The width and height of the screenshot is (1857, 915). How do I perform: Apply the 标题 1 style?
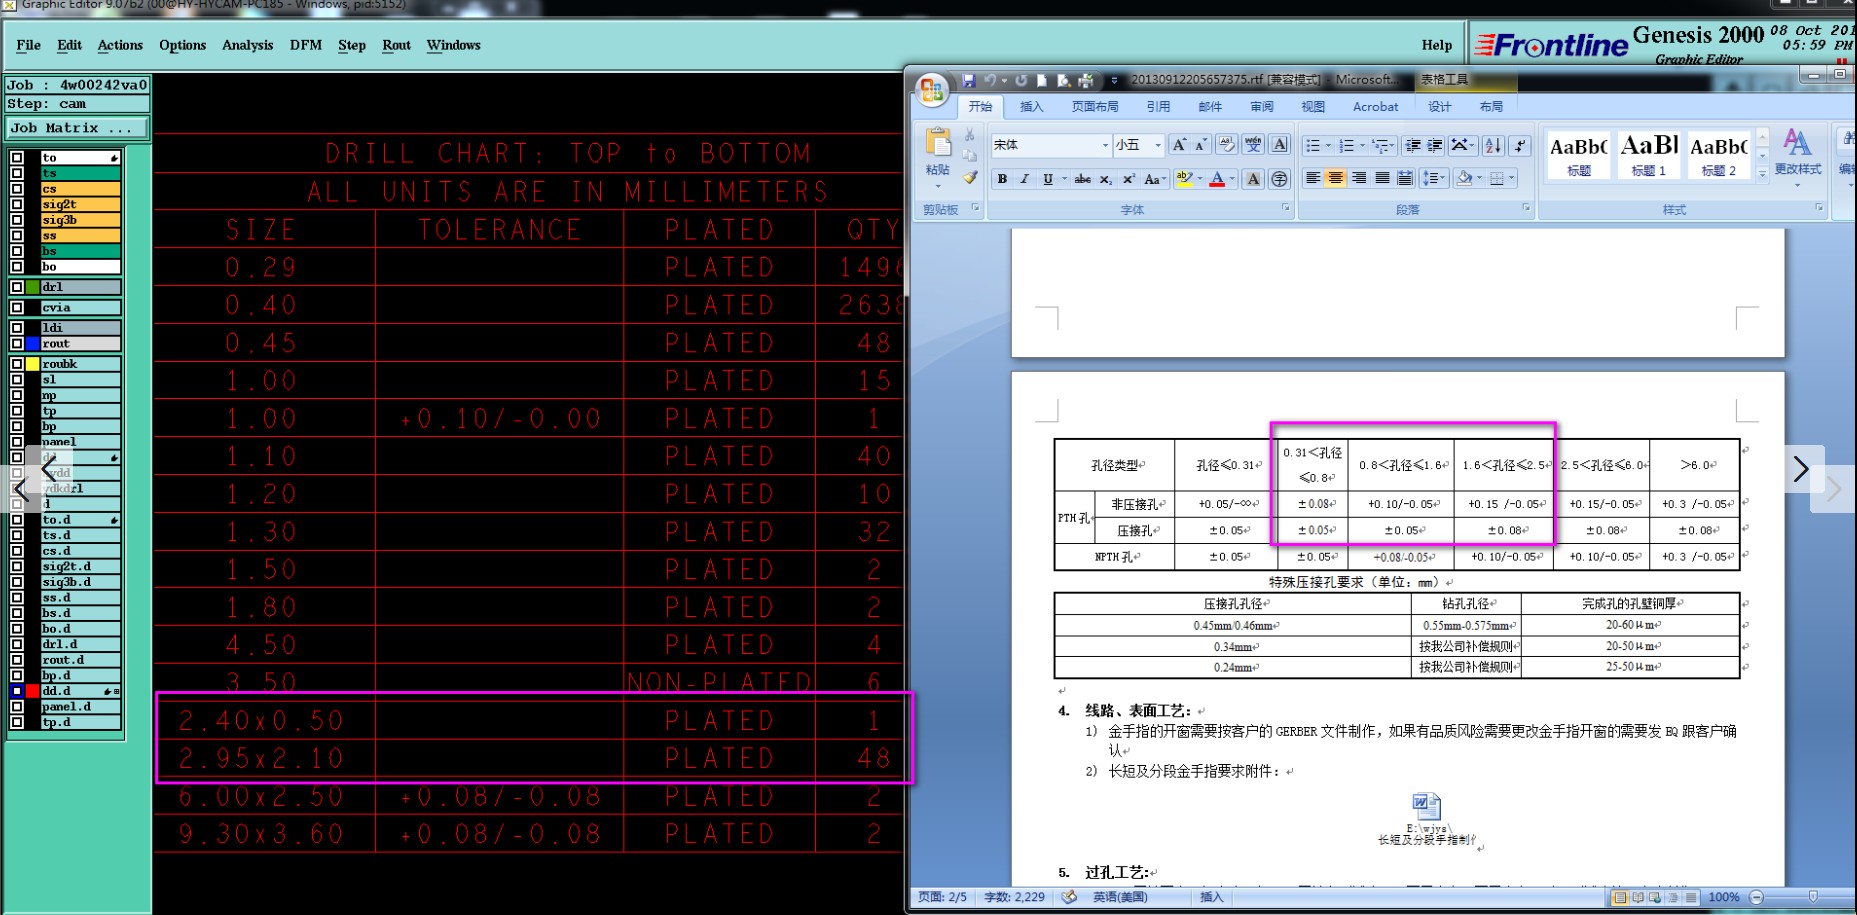[x=1648, y=155]
